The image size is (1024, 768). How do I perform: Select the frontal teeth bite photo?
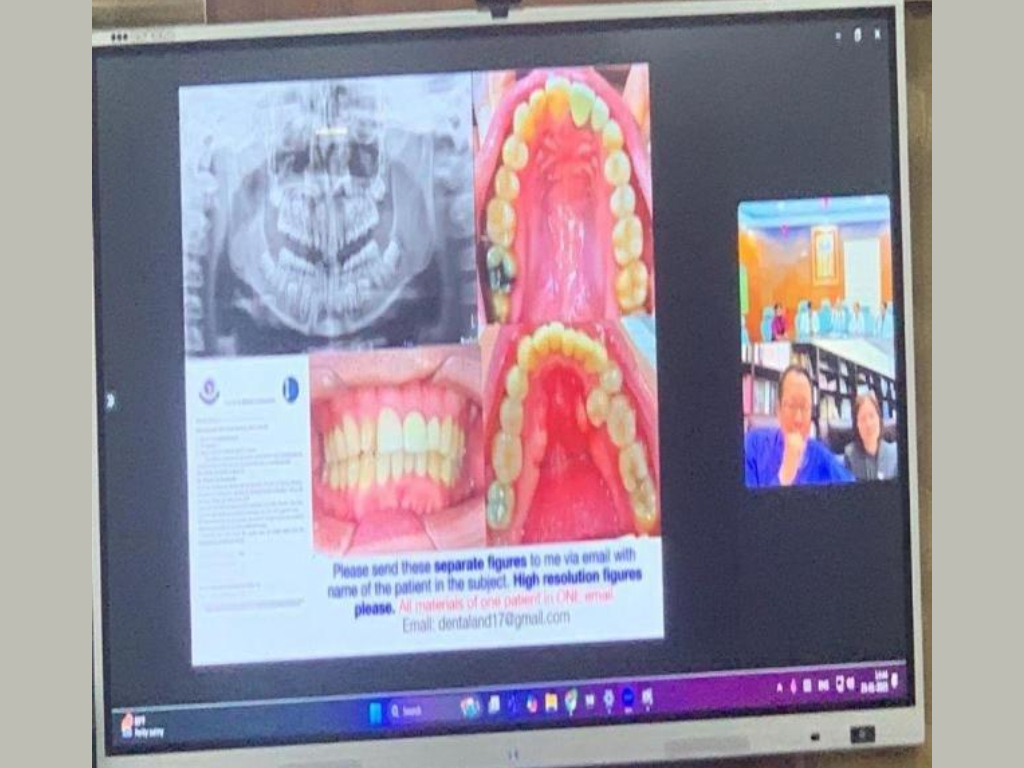[396, 448]
